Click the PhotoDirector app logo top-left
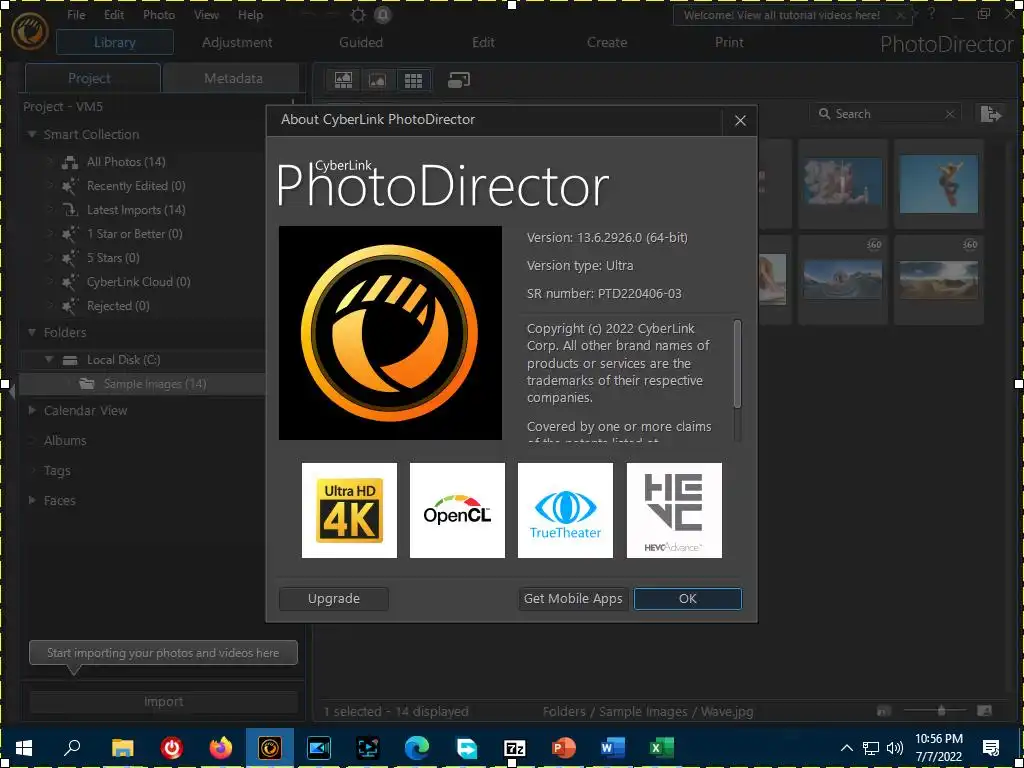The height and width of the screenshot is (768, 1024). pos(29,30)
